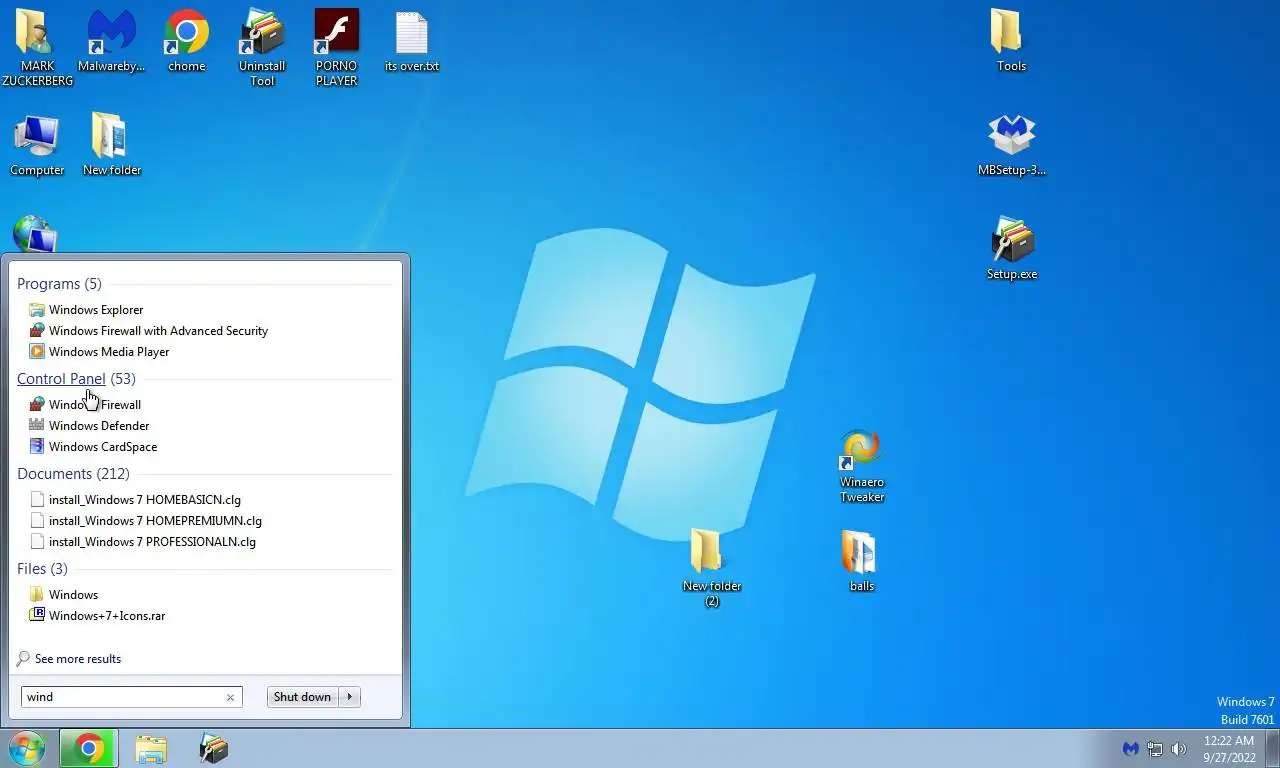Click the Windows Start orb
Viewport: 1280px width, 768px height.
27,748
